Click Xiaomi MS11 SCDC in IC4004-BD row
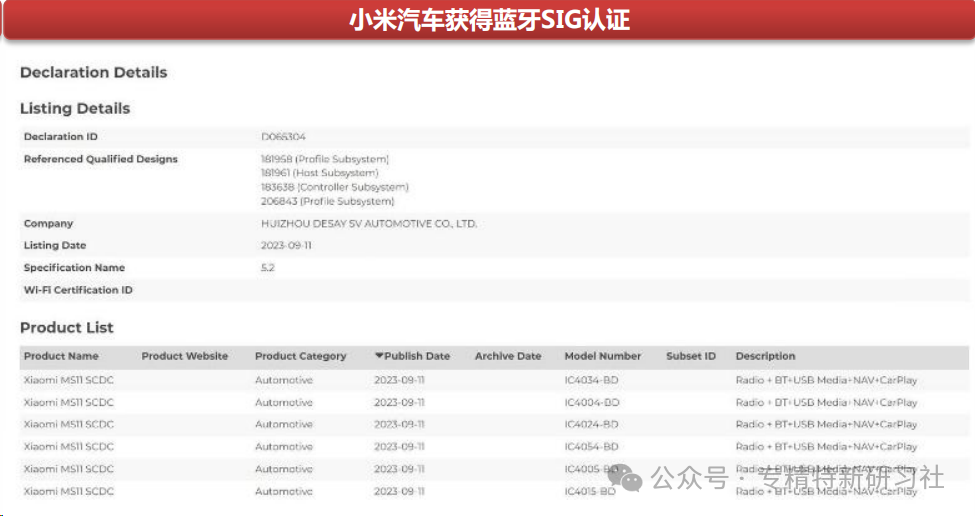 click(68, 402)
